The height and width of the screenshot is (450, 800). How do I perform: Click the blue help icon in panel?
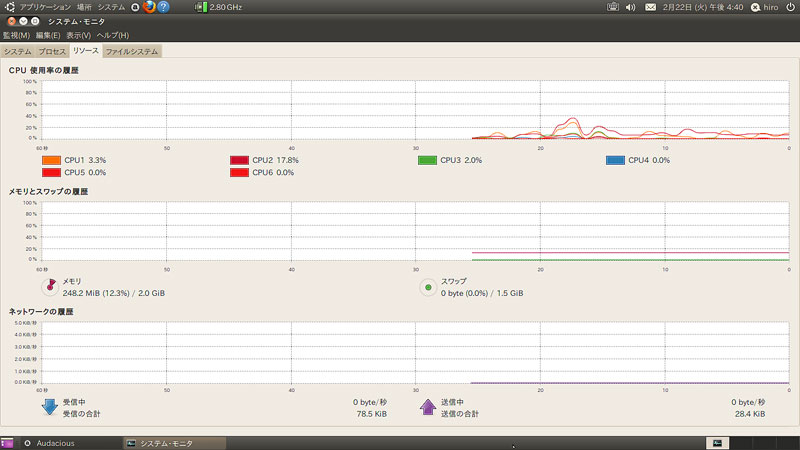[163, 7]
